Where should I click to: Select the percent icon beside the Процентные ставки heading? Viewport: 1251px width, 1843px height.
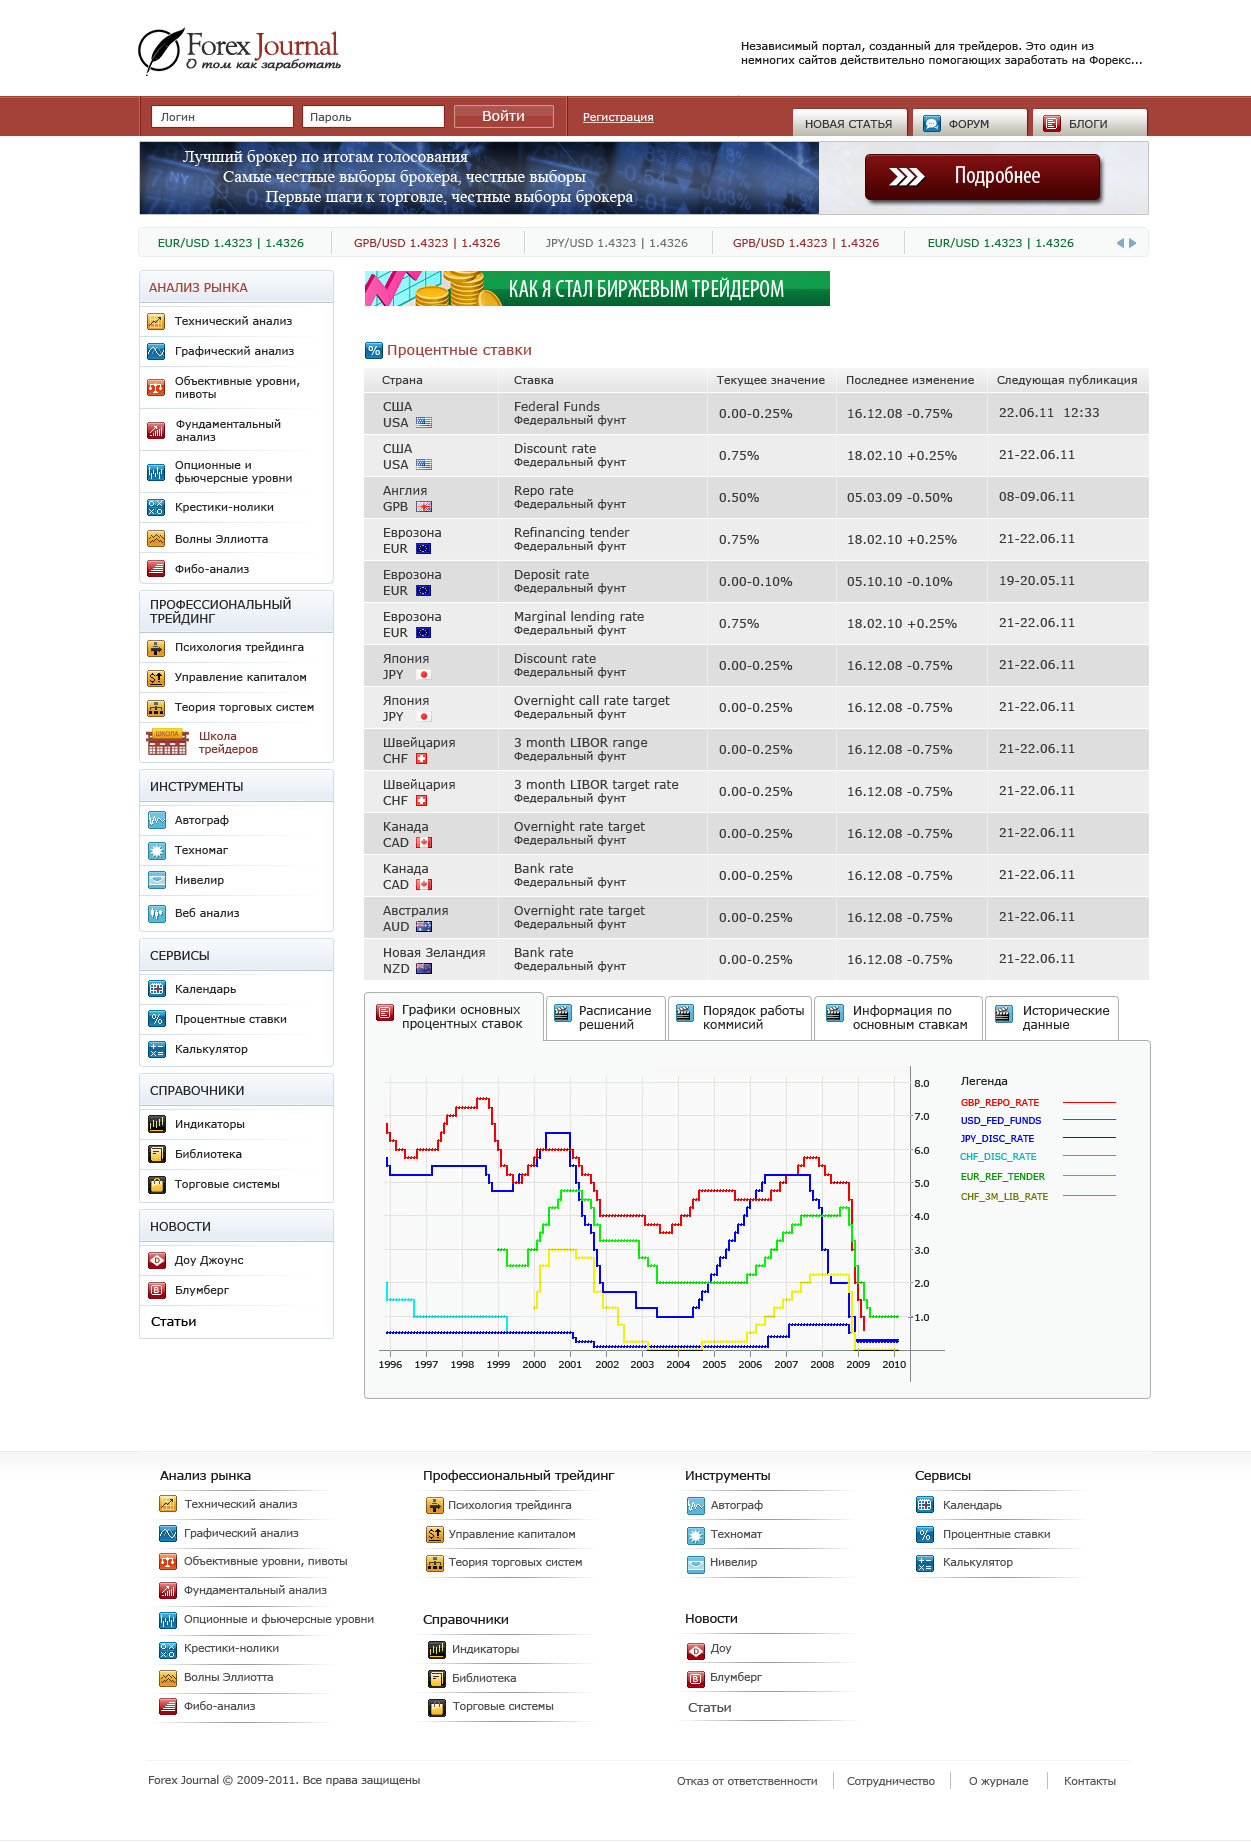coord(374,350)
